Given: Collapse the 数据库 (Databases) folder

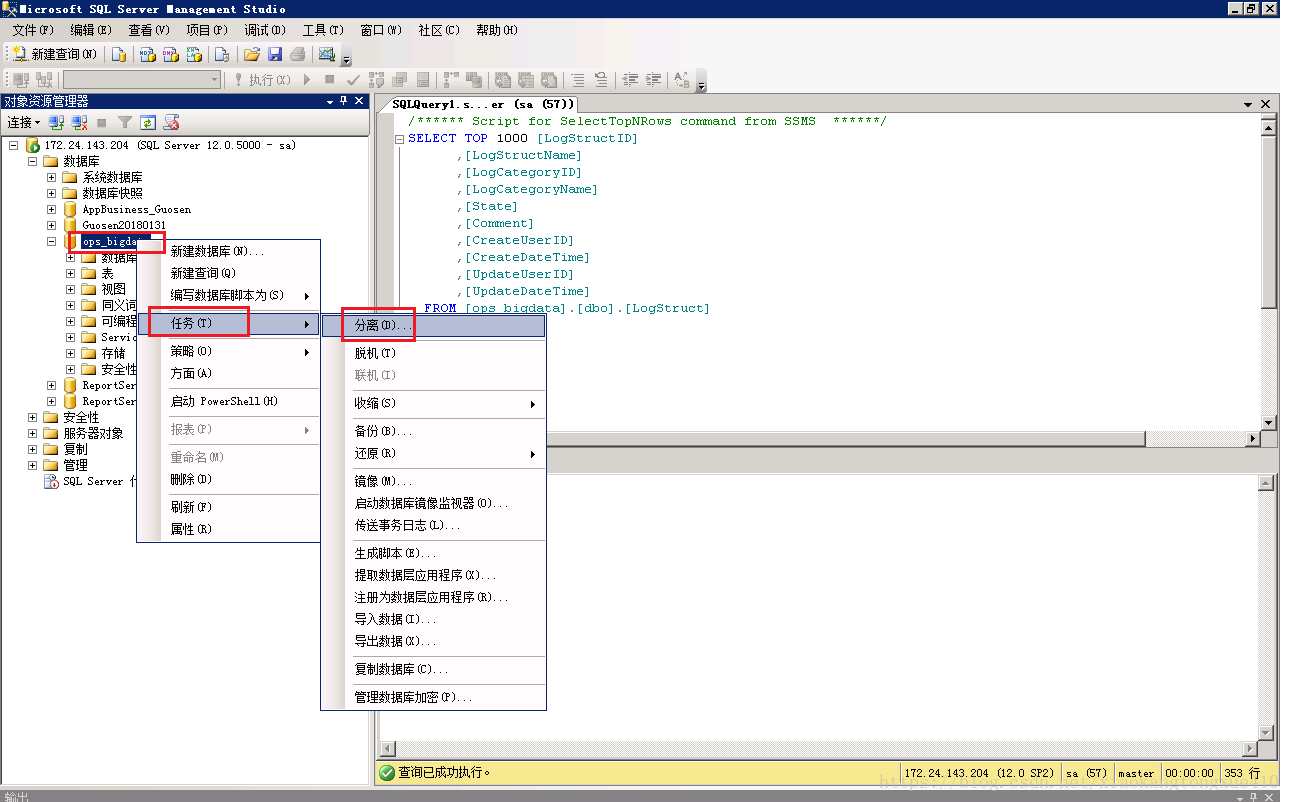Looking at the screenshot, I should coord(32,161).
